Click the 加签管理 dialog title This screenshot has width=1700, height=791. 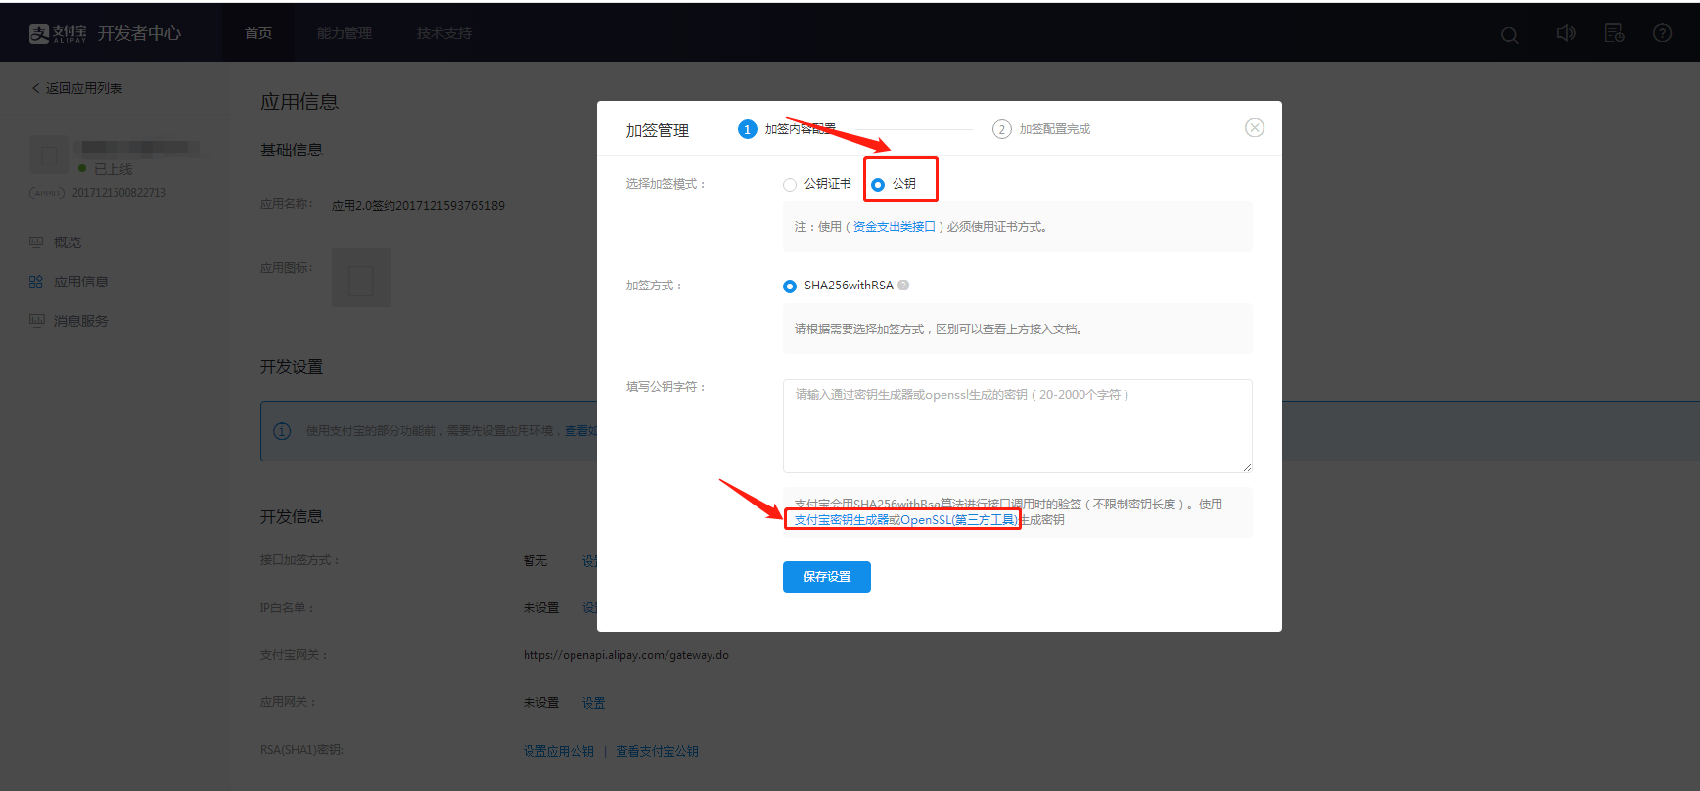point(657,130)
